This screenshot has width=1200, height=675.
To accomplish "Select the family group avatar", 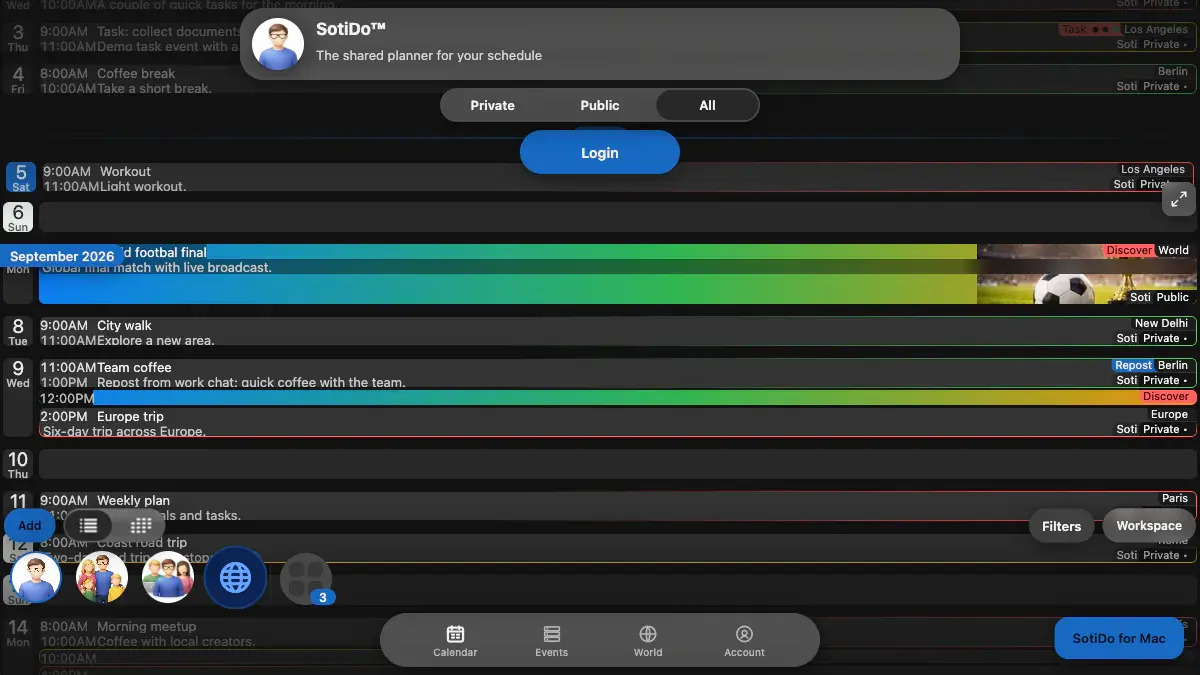I will [x=102, y=577].
